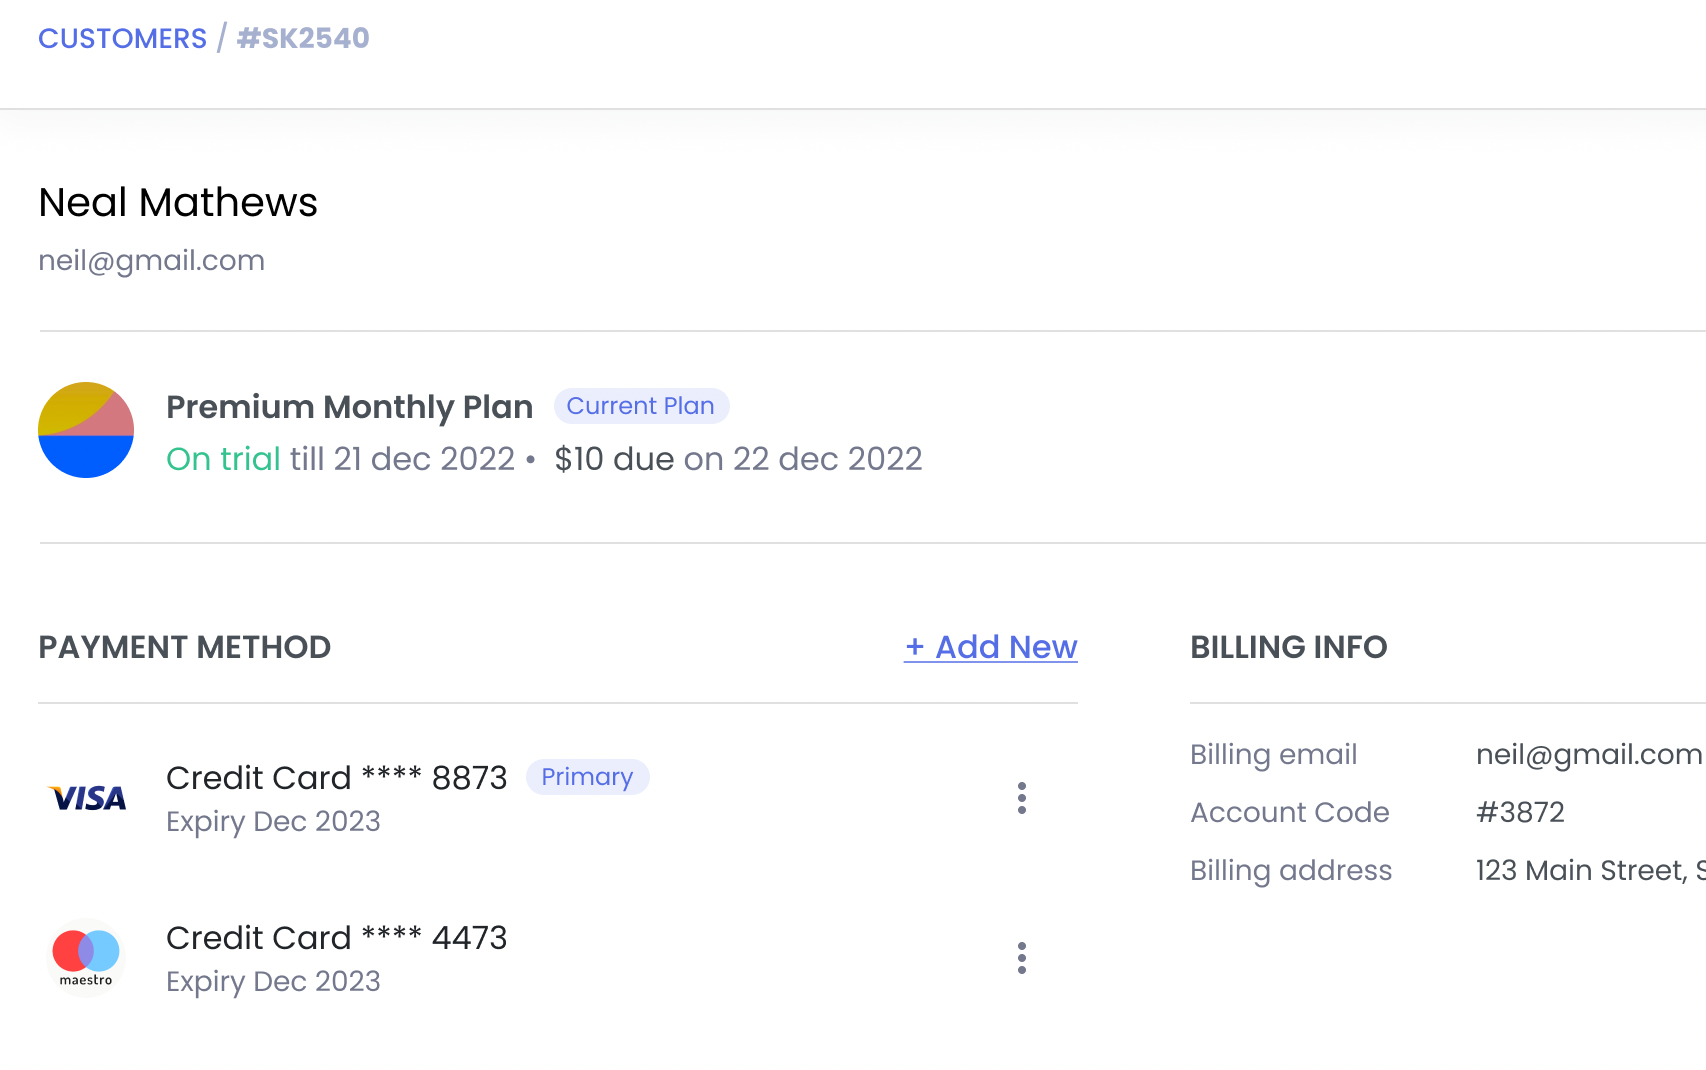Click the Premium Monthly Plan title
1706x1070 pixels.
[x=349, y=407]
